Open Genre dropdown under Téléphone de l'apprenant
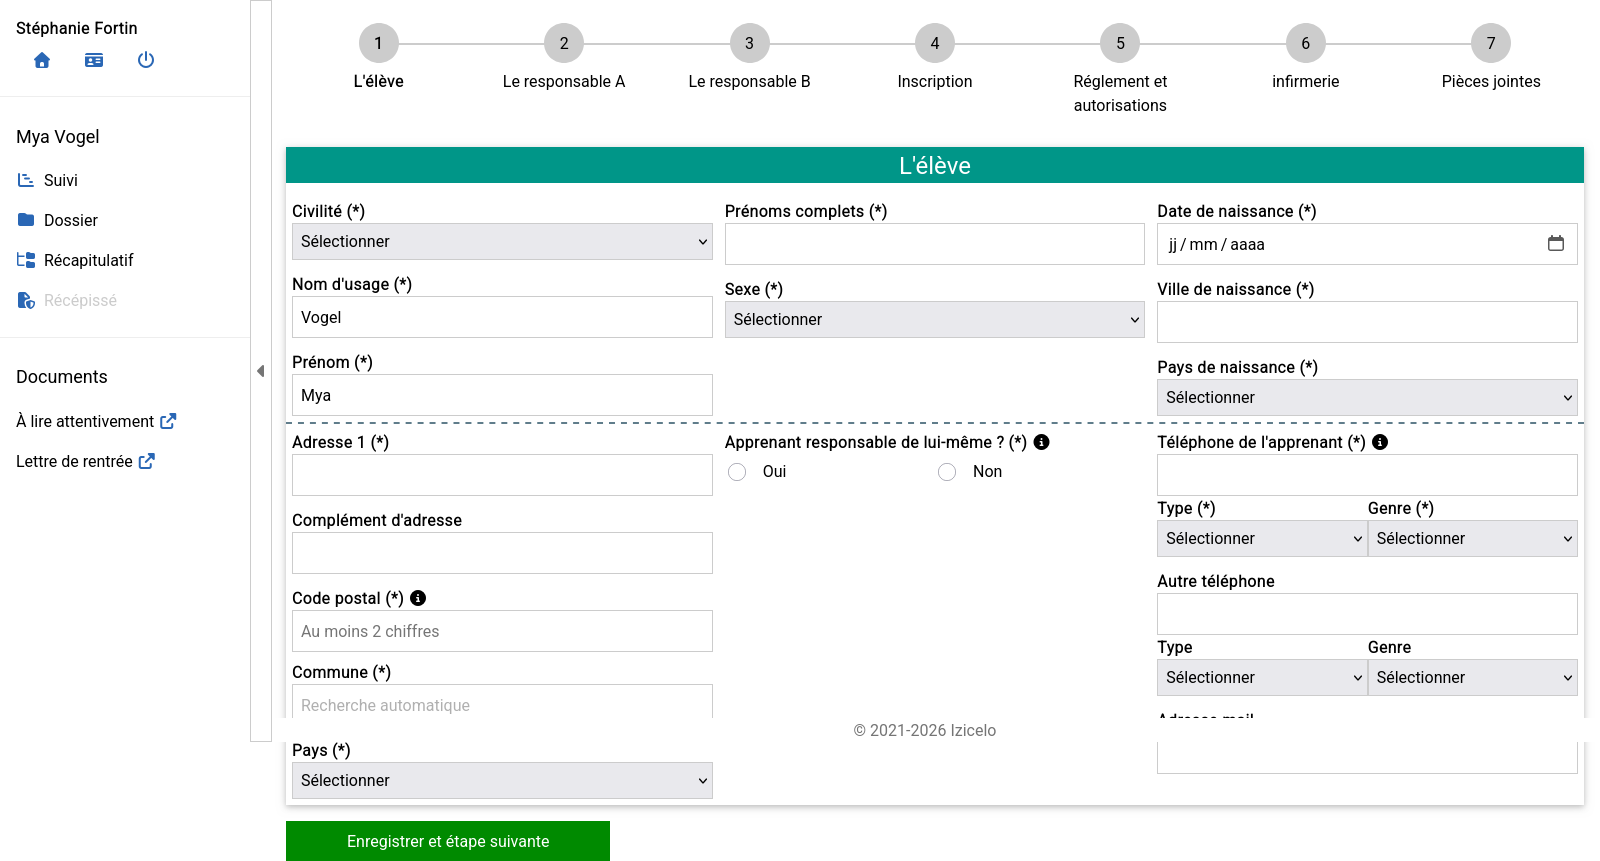This screenshot has height=861, width=1600. [1473, 538]
